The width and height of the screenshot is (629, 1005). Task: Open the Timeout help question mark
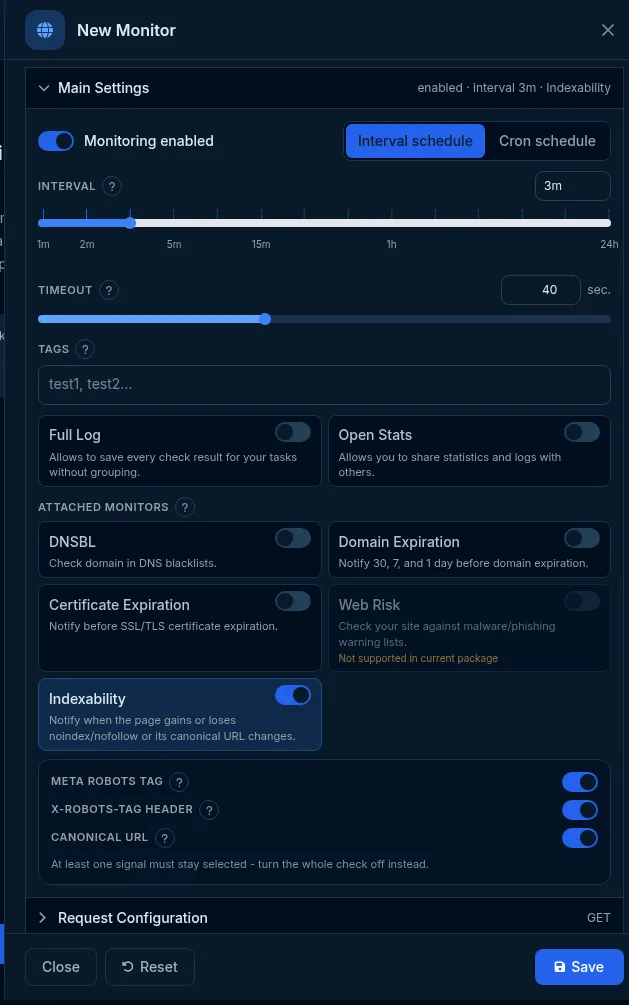tap(109, 290)
